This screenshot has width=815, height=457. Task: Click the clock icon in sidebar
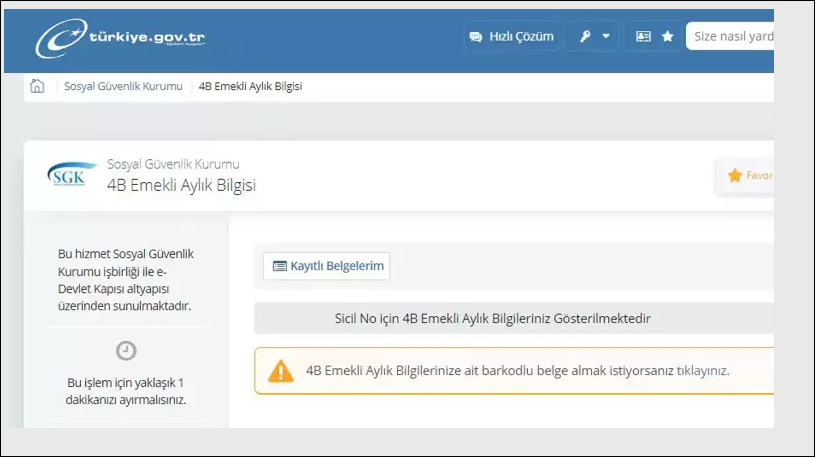(x=127, y=350)
